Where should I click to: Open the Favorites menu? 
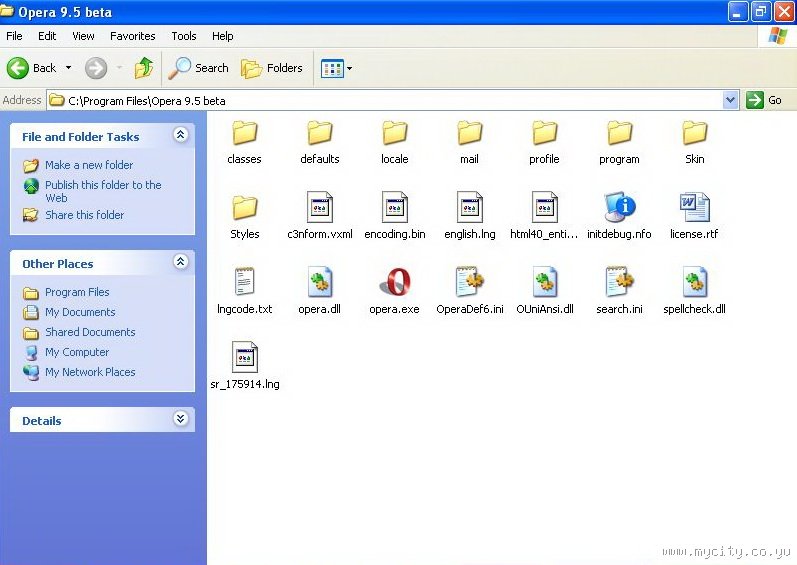tap(133, 36)
